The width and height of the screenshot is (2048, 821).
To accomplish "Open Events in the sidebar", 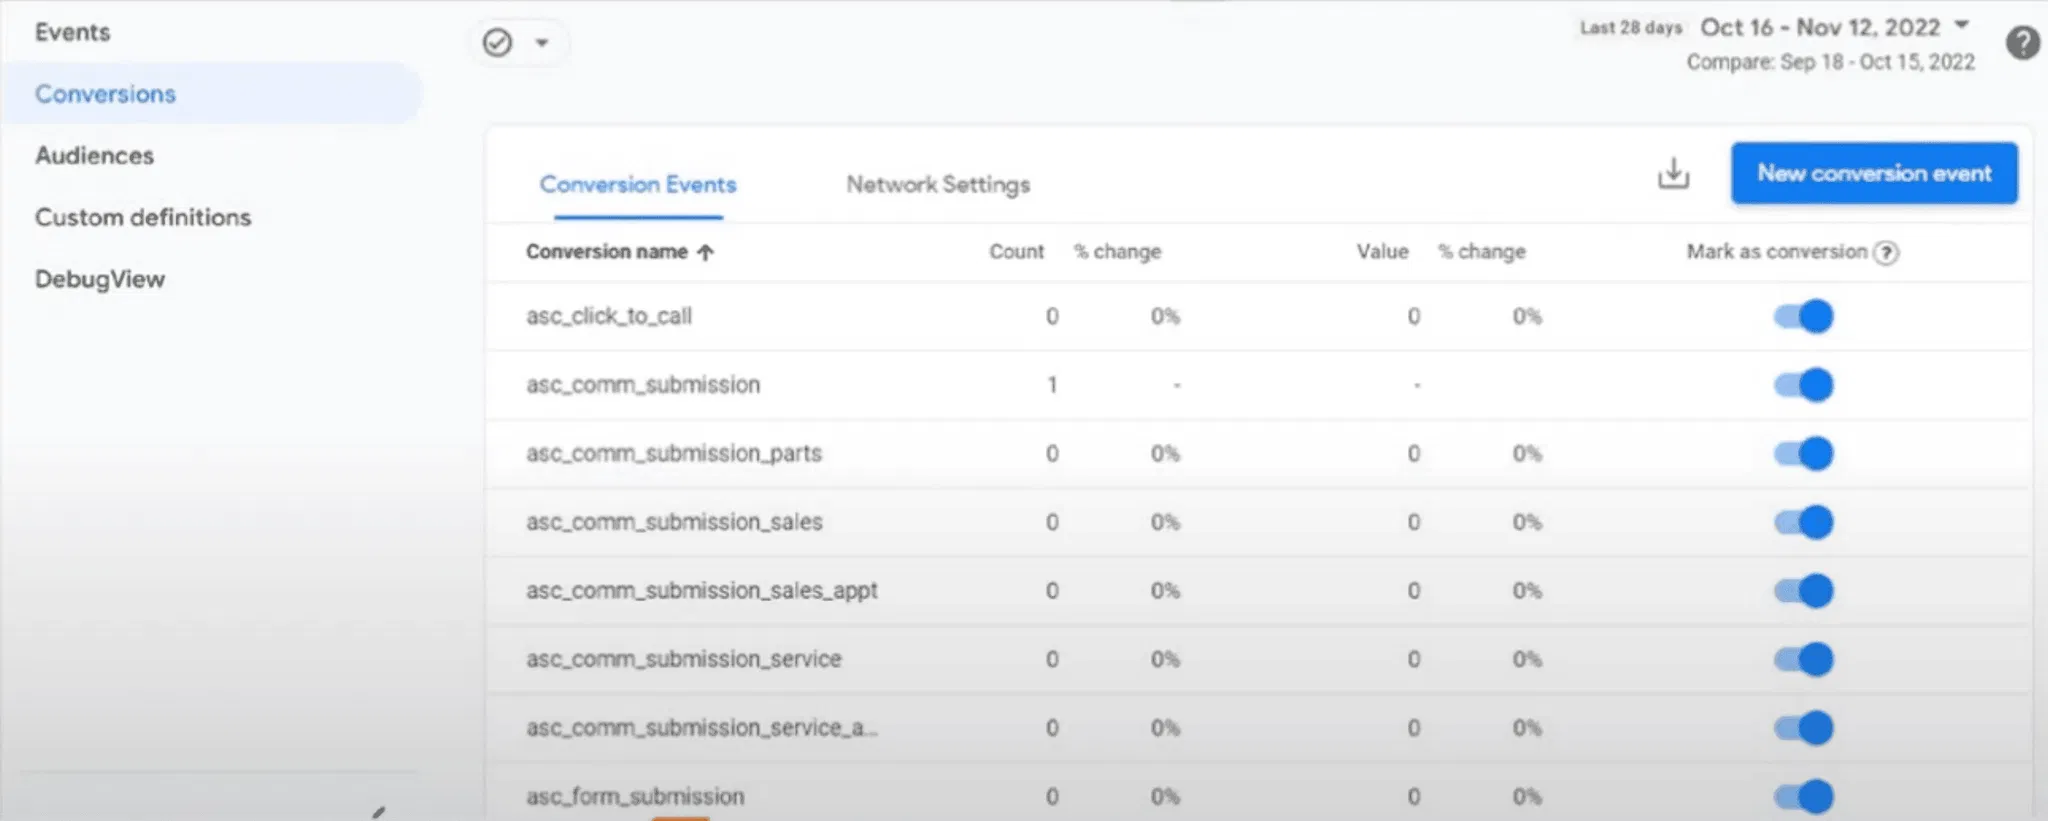I will 73,32.
